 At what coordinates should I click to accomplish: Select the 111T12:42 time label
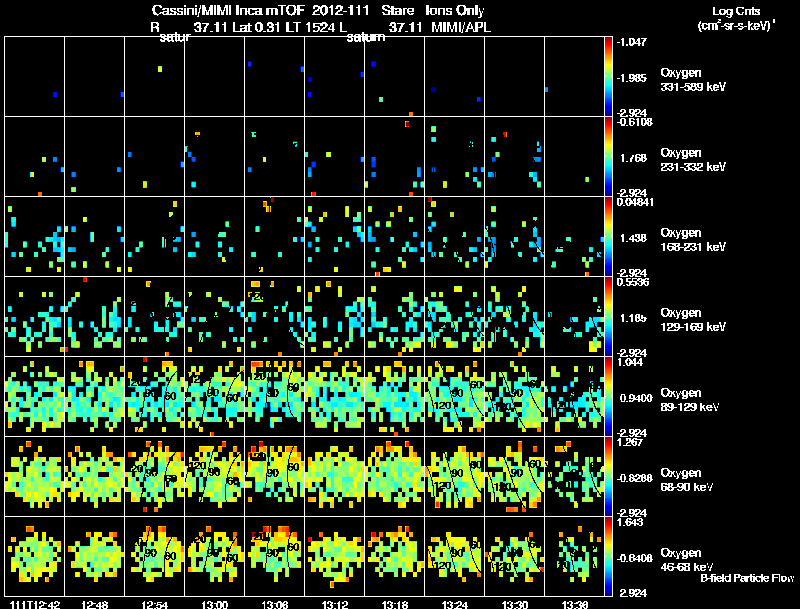(x=35, y=604)
